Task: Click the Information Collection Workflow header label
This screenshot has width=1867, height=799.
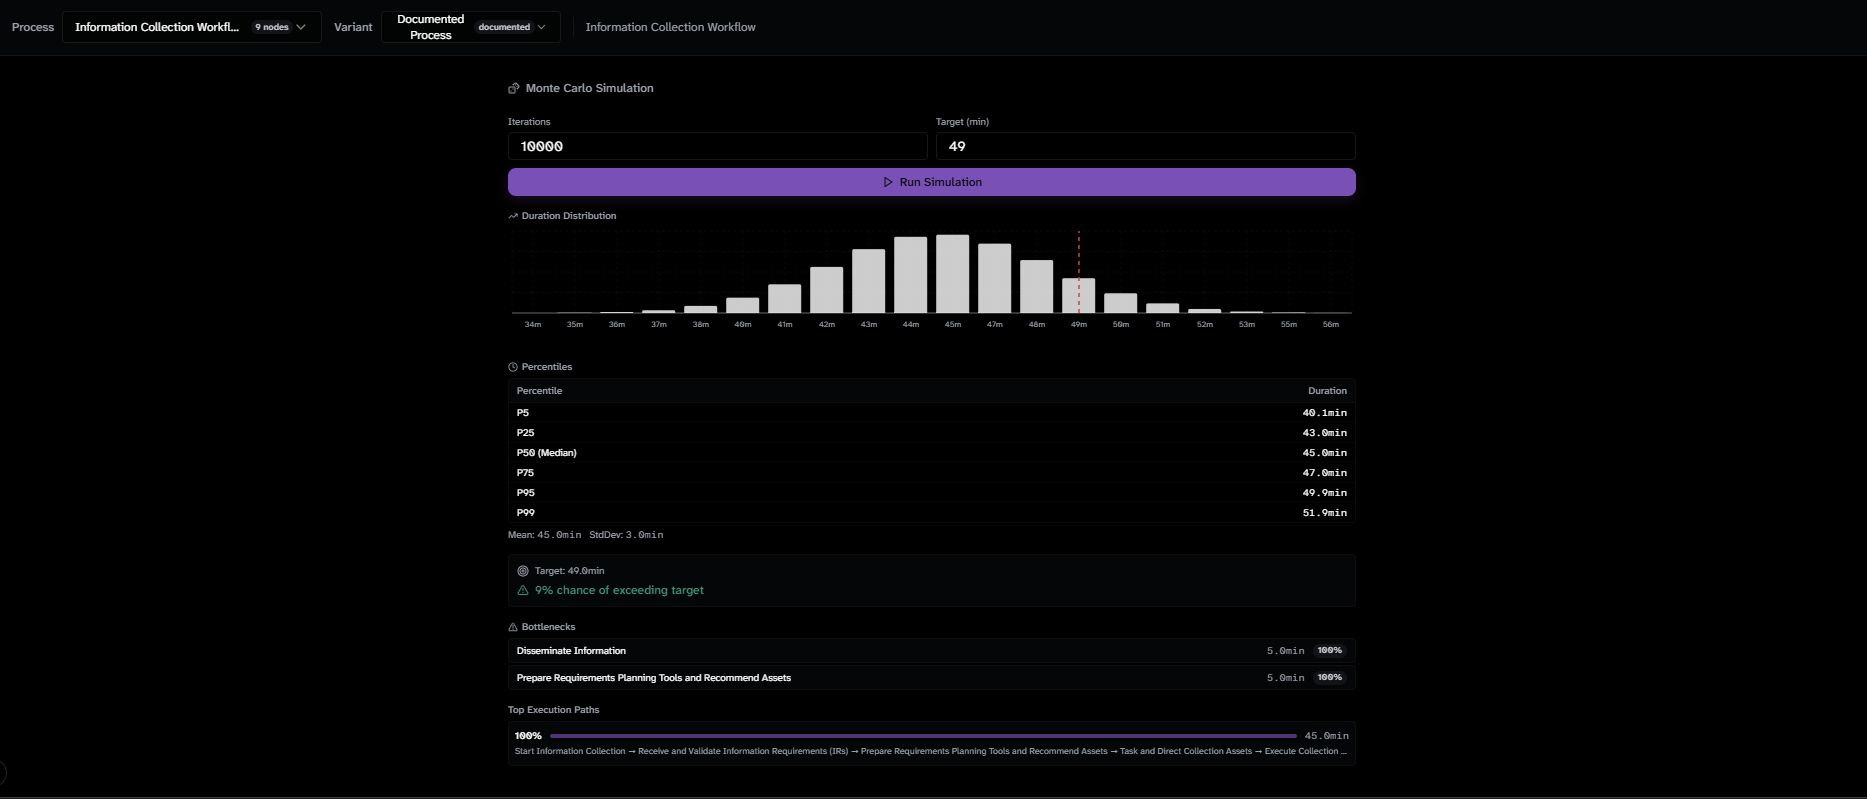Action: coord(671,27)
